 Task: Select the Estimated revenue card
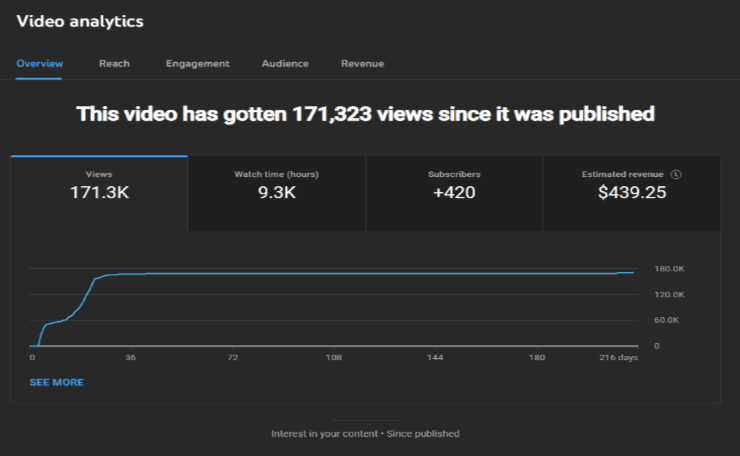click(632, 193)
